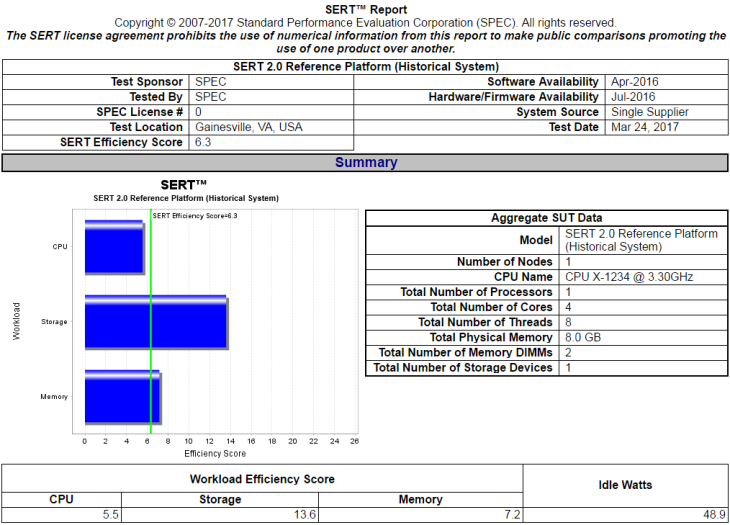The width and height of the screenshot is (730, 525).
Task: Click the green SERT Efficiency Score line label
Action: pos(195,215)
